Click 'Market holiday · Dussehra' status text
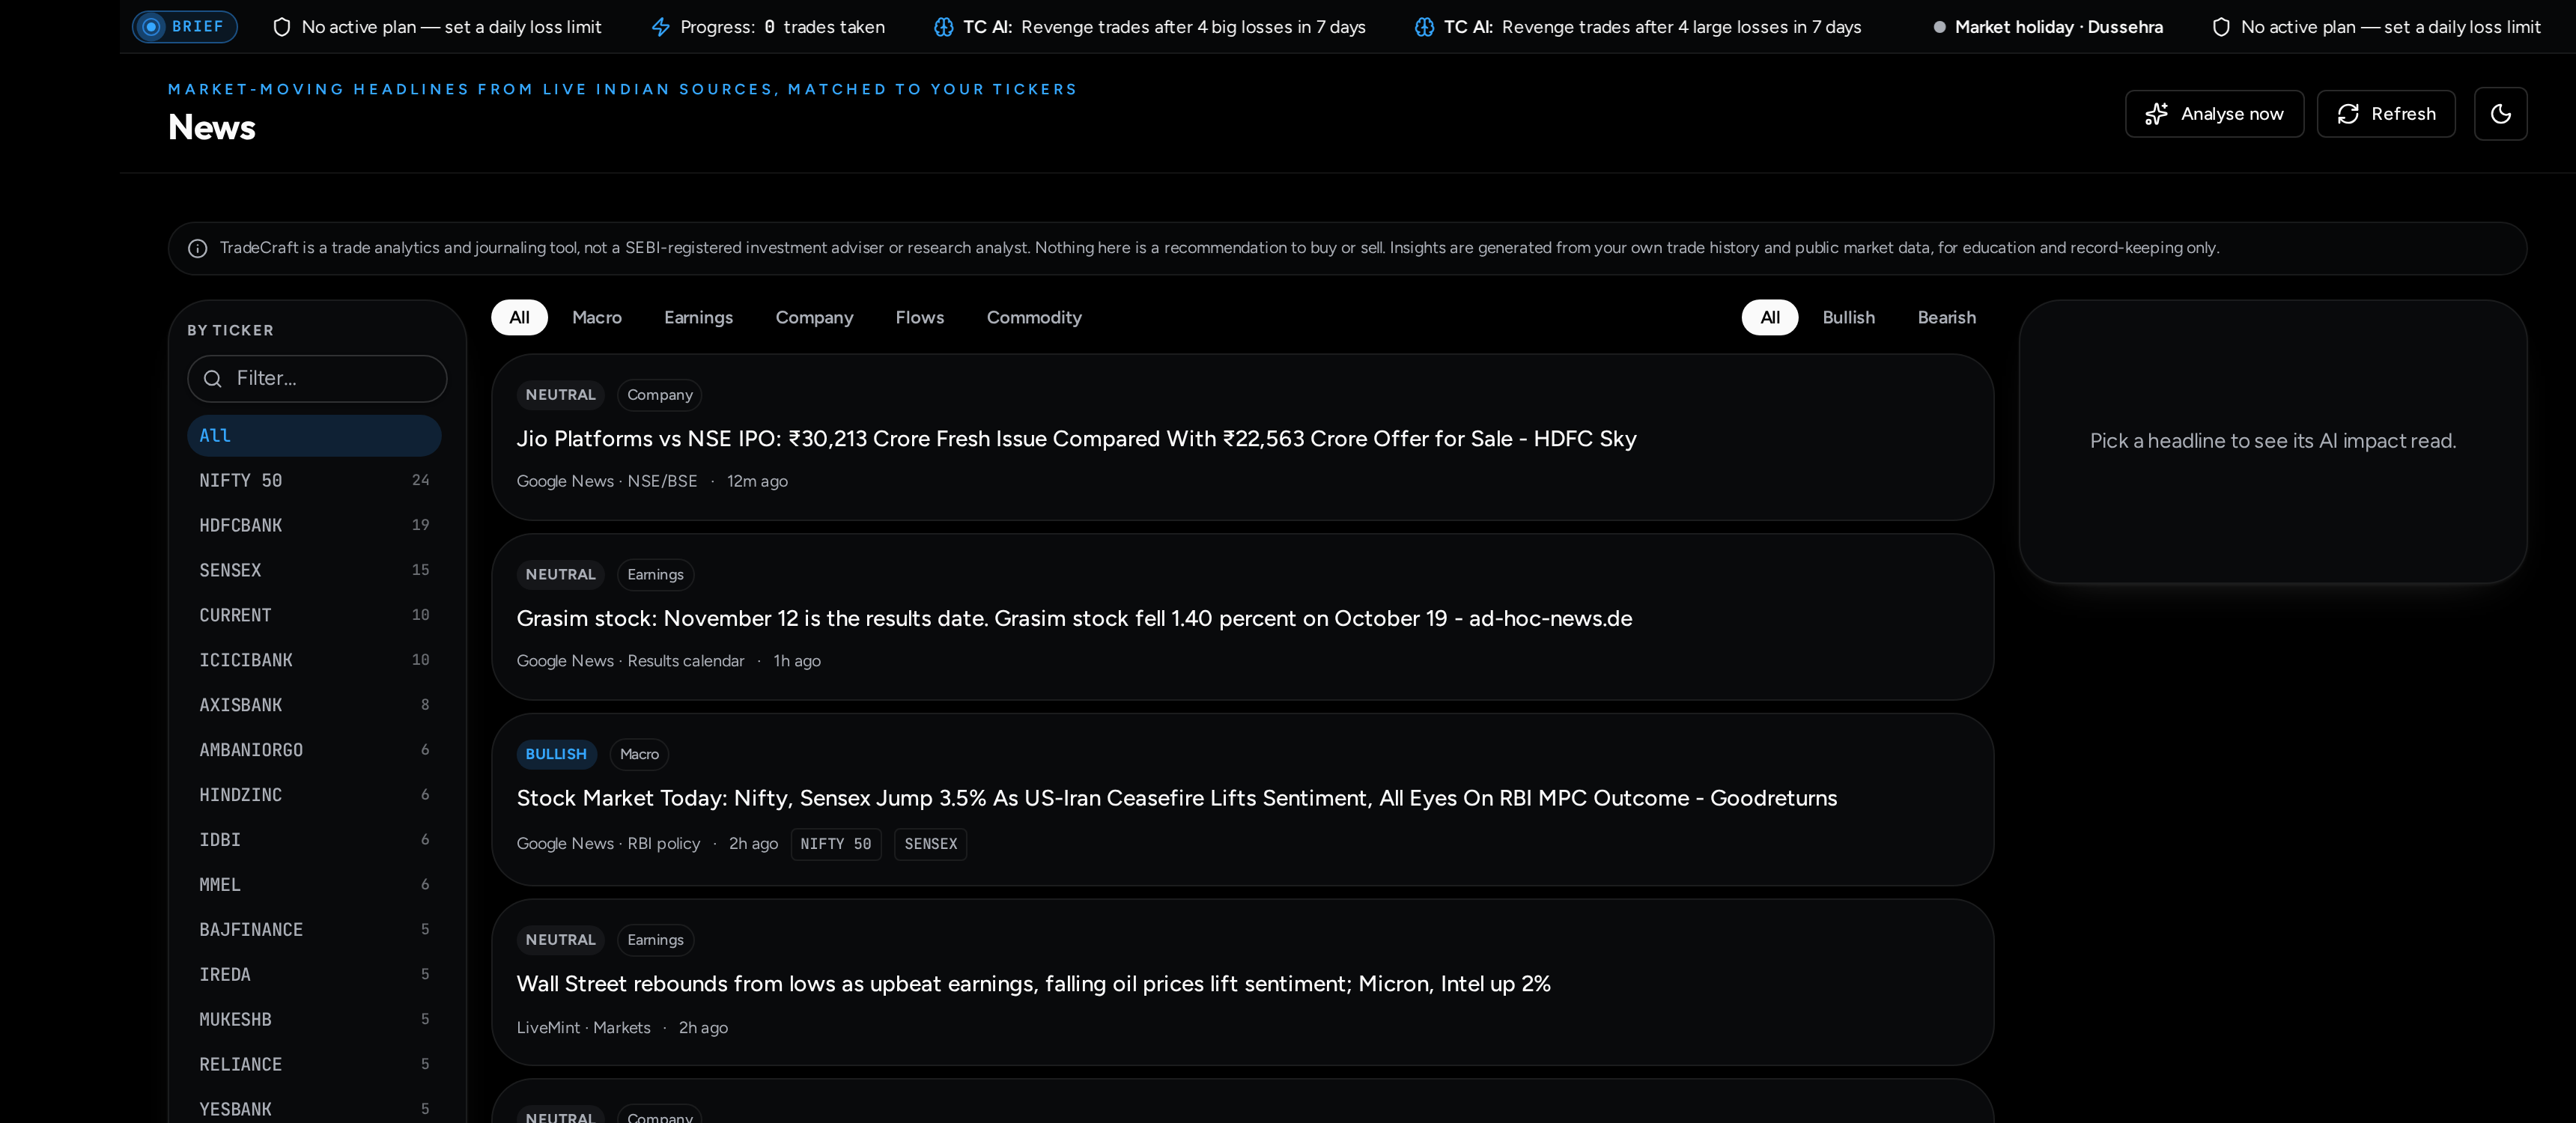The height and width of the screenshot is (1123, 2576). click(x=2058, y=27)
